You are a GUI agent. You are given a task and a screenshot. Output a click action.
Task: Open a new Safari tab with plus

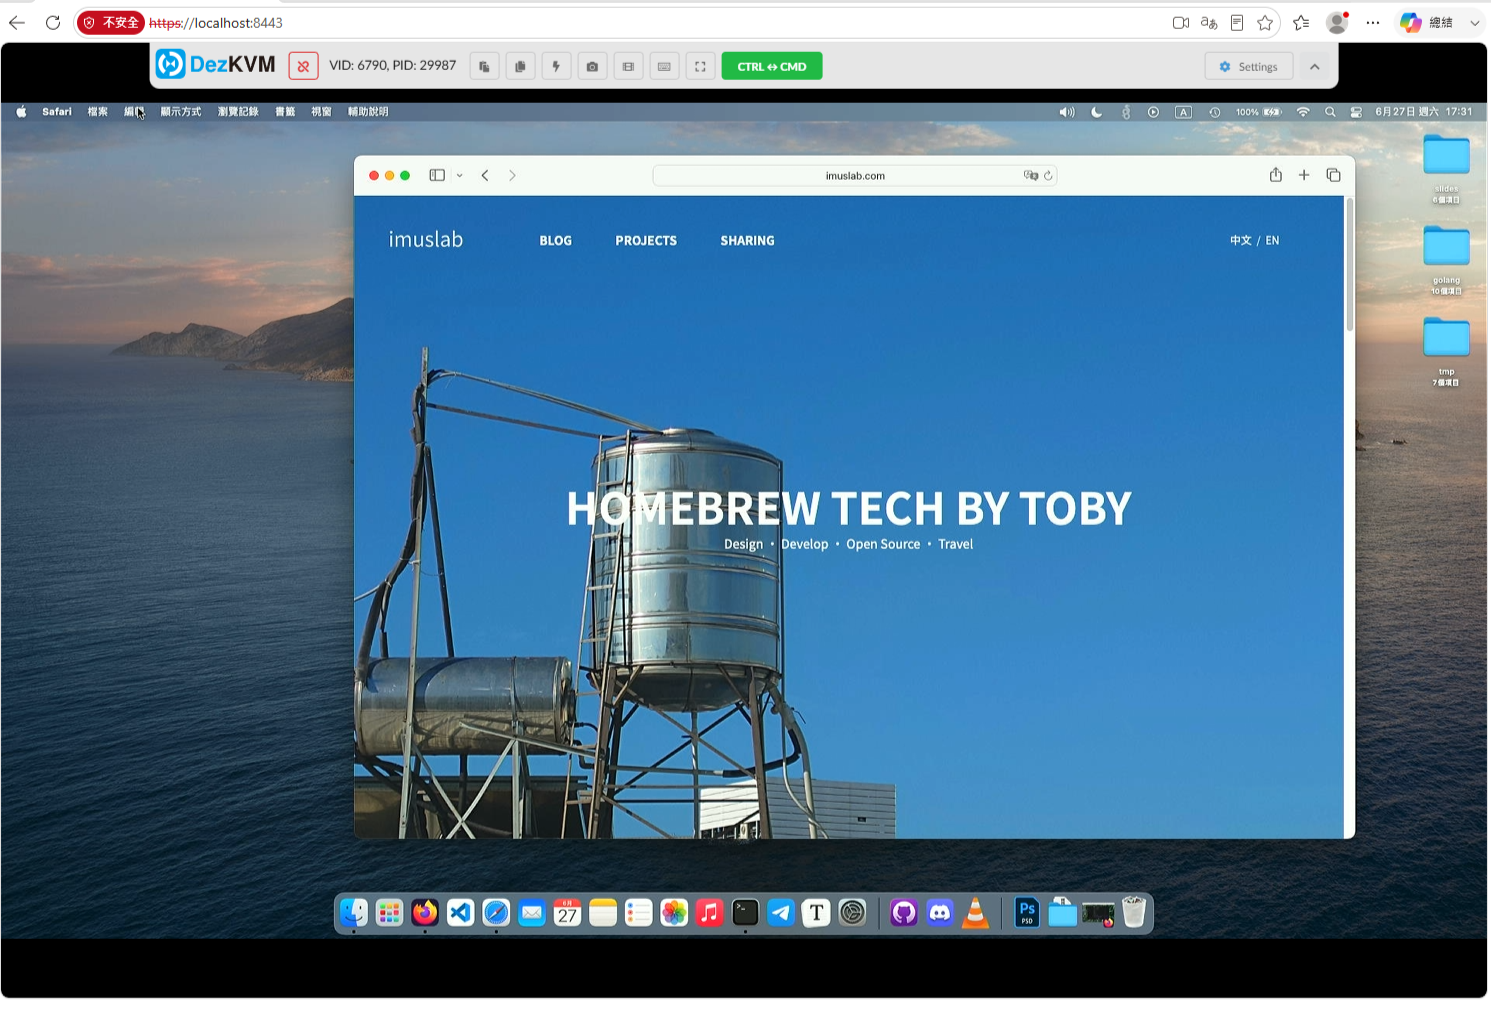1304,175
